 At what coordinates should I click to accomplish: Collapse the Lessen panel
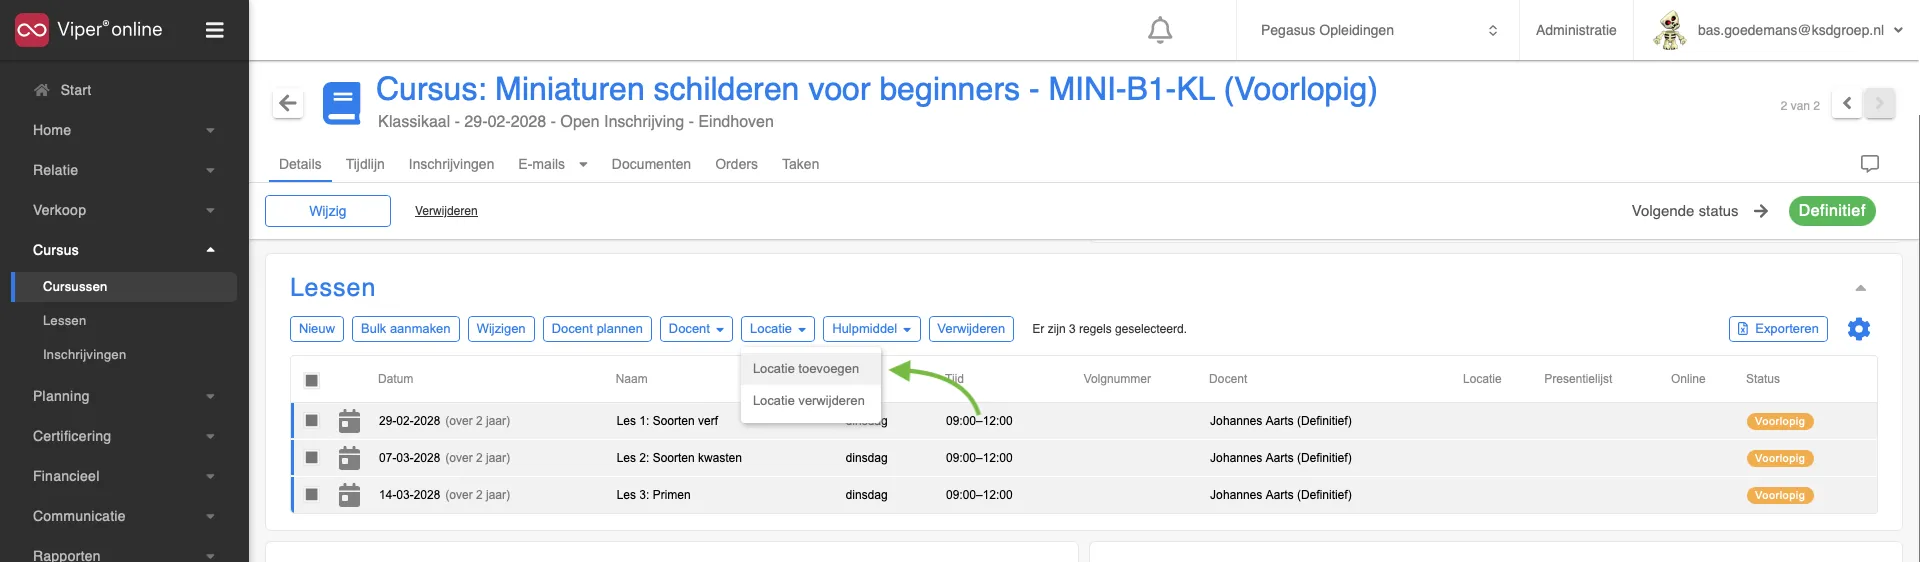[x=1860, y=288]
